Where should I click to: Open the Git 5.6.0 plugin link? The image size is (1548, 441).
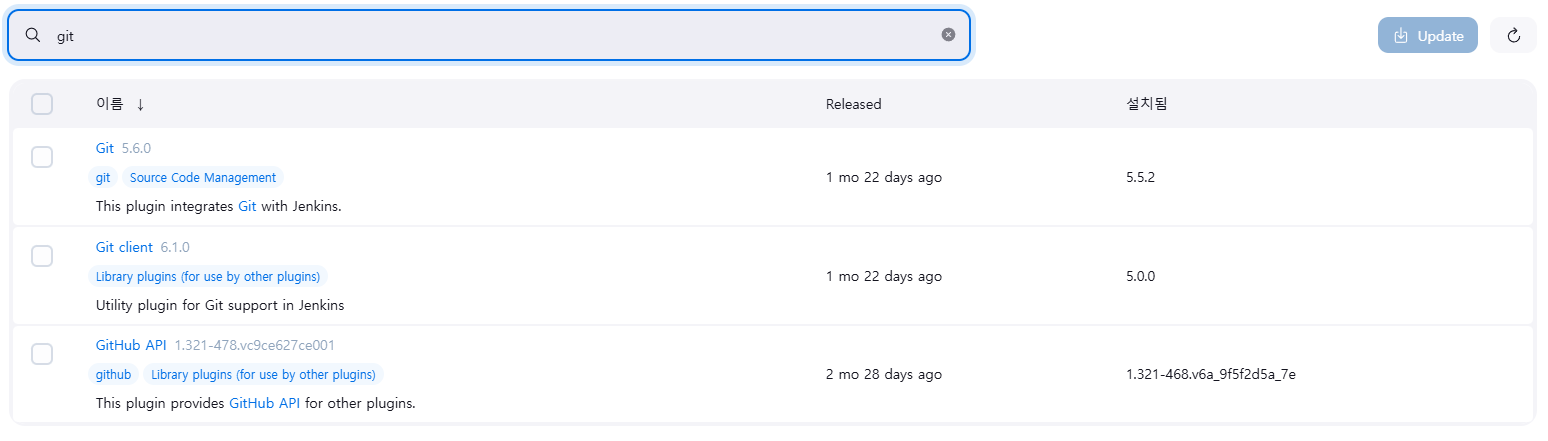(x=105, y=148)
